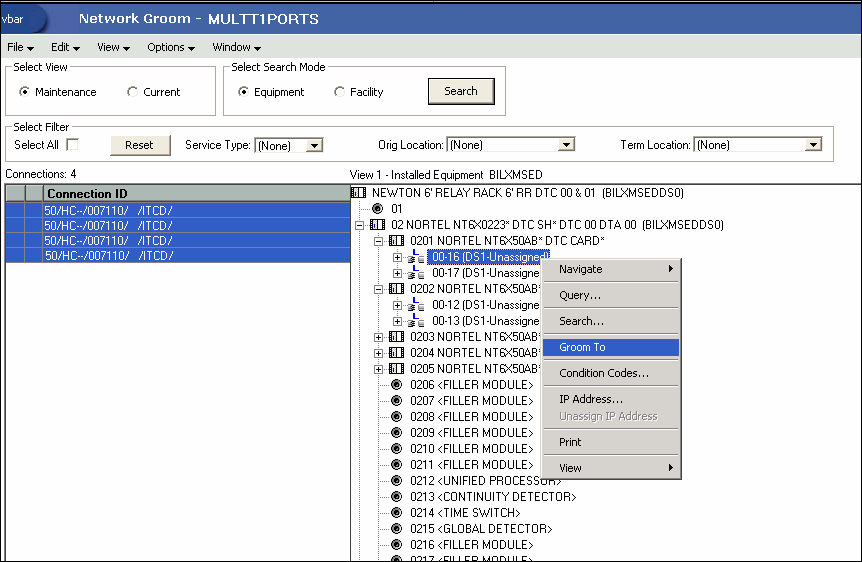Click the port icon beside 00-16 DS1-Unassigned

[416, 257]
